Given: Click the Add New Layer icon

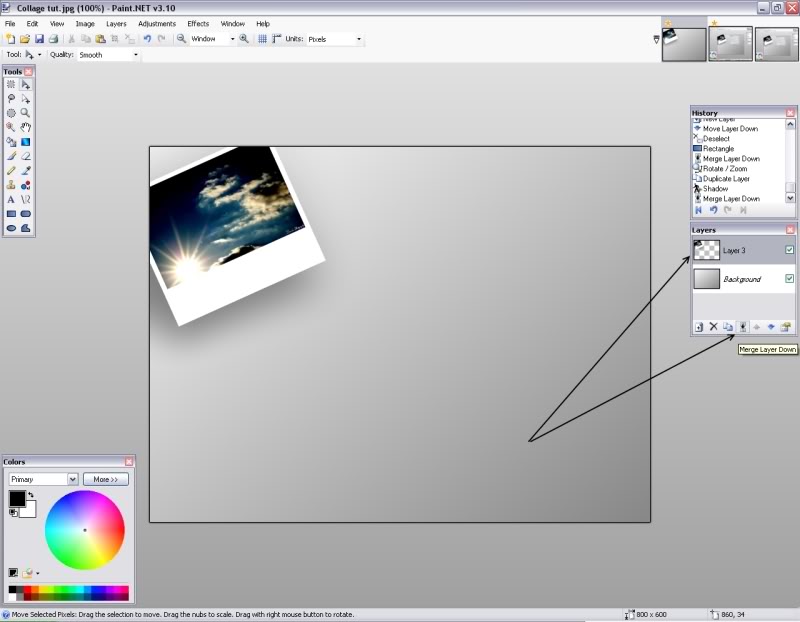Looking at the screenshot, I should [x=699, y=327].
